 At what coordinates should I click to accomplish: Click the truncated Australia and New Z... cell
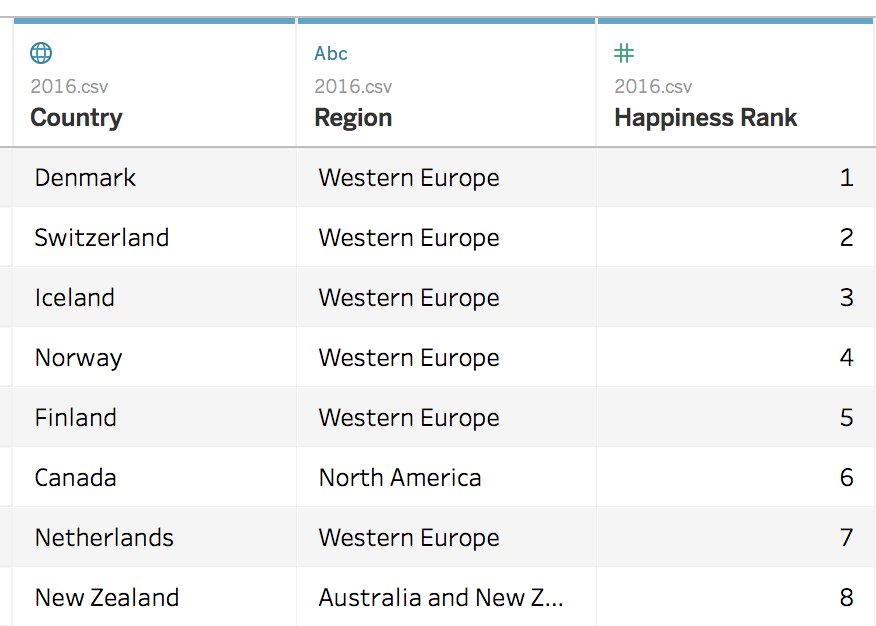click(x=441, y=598)
